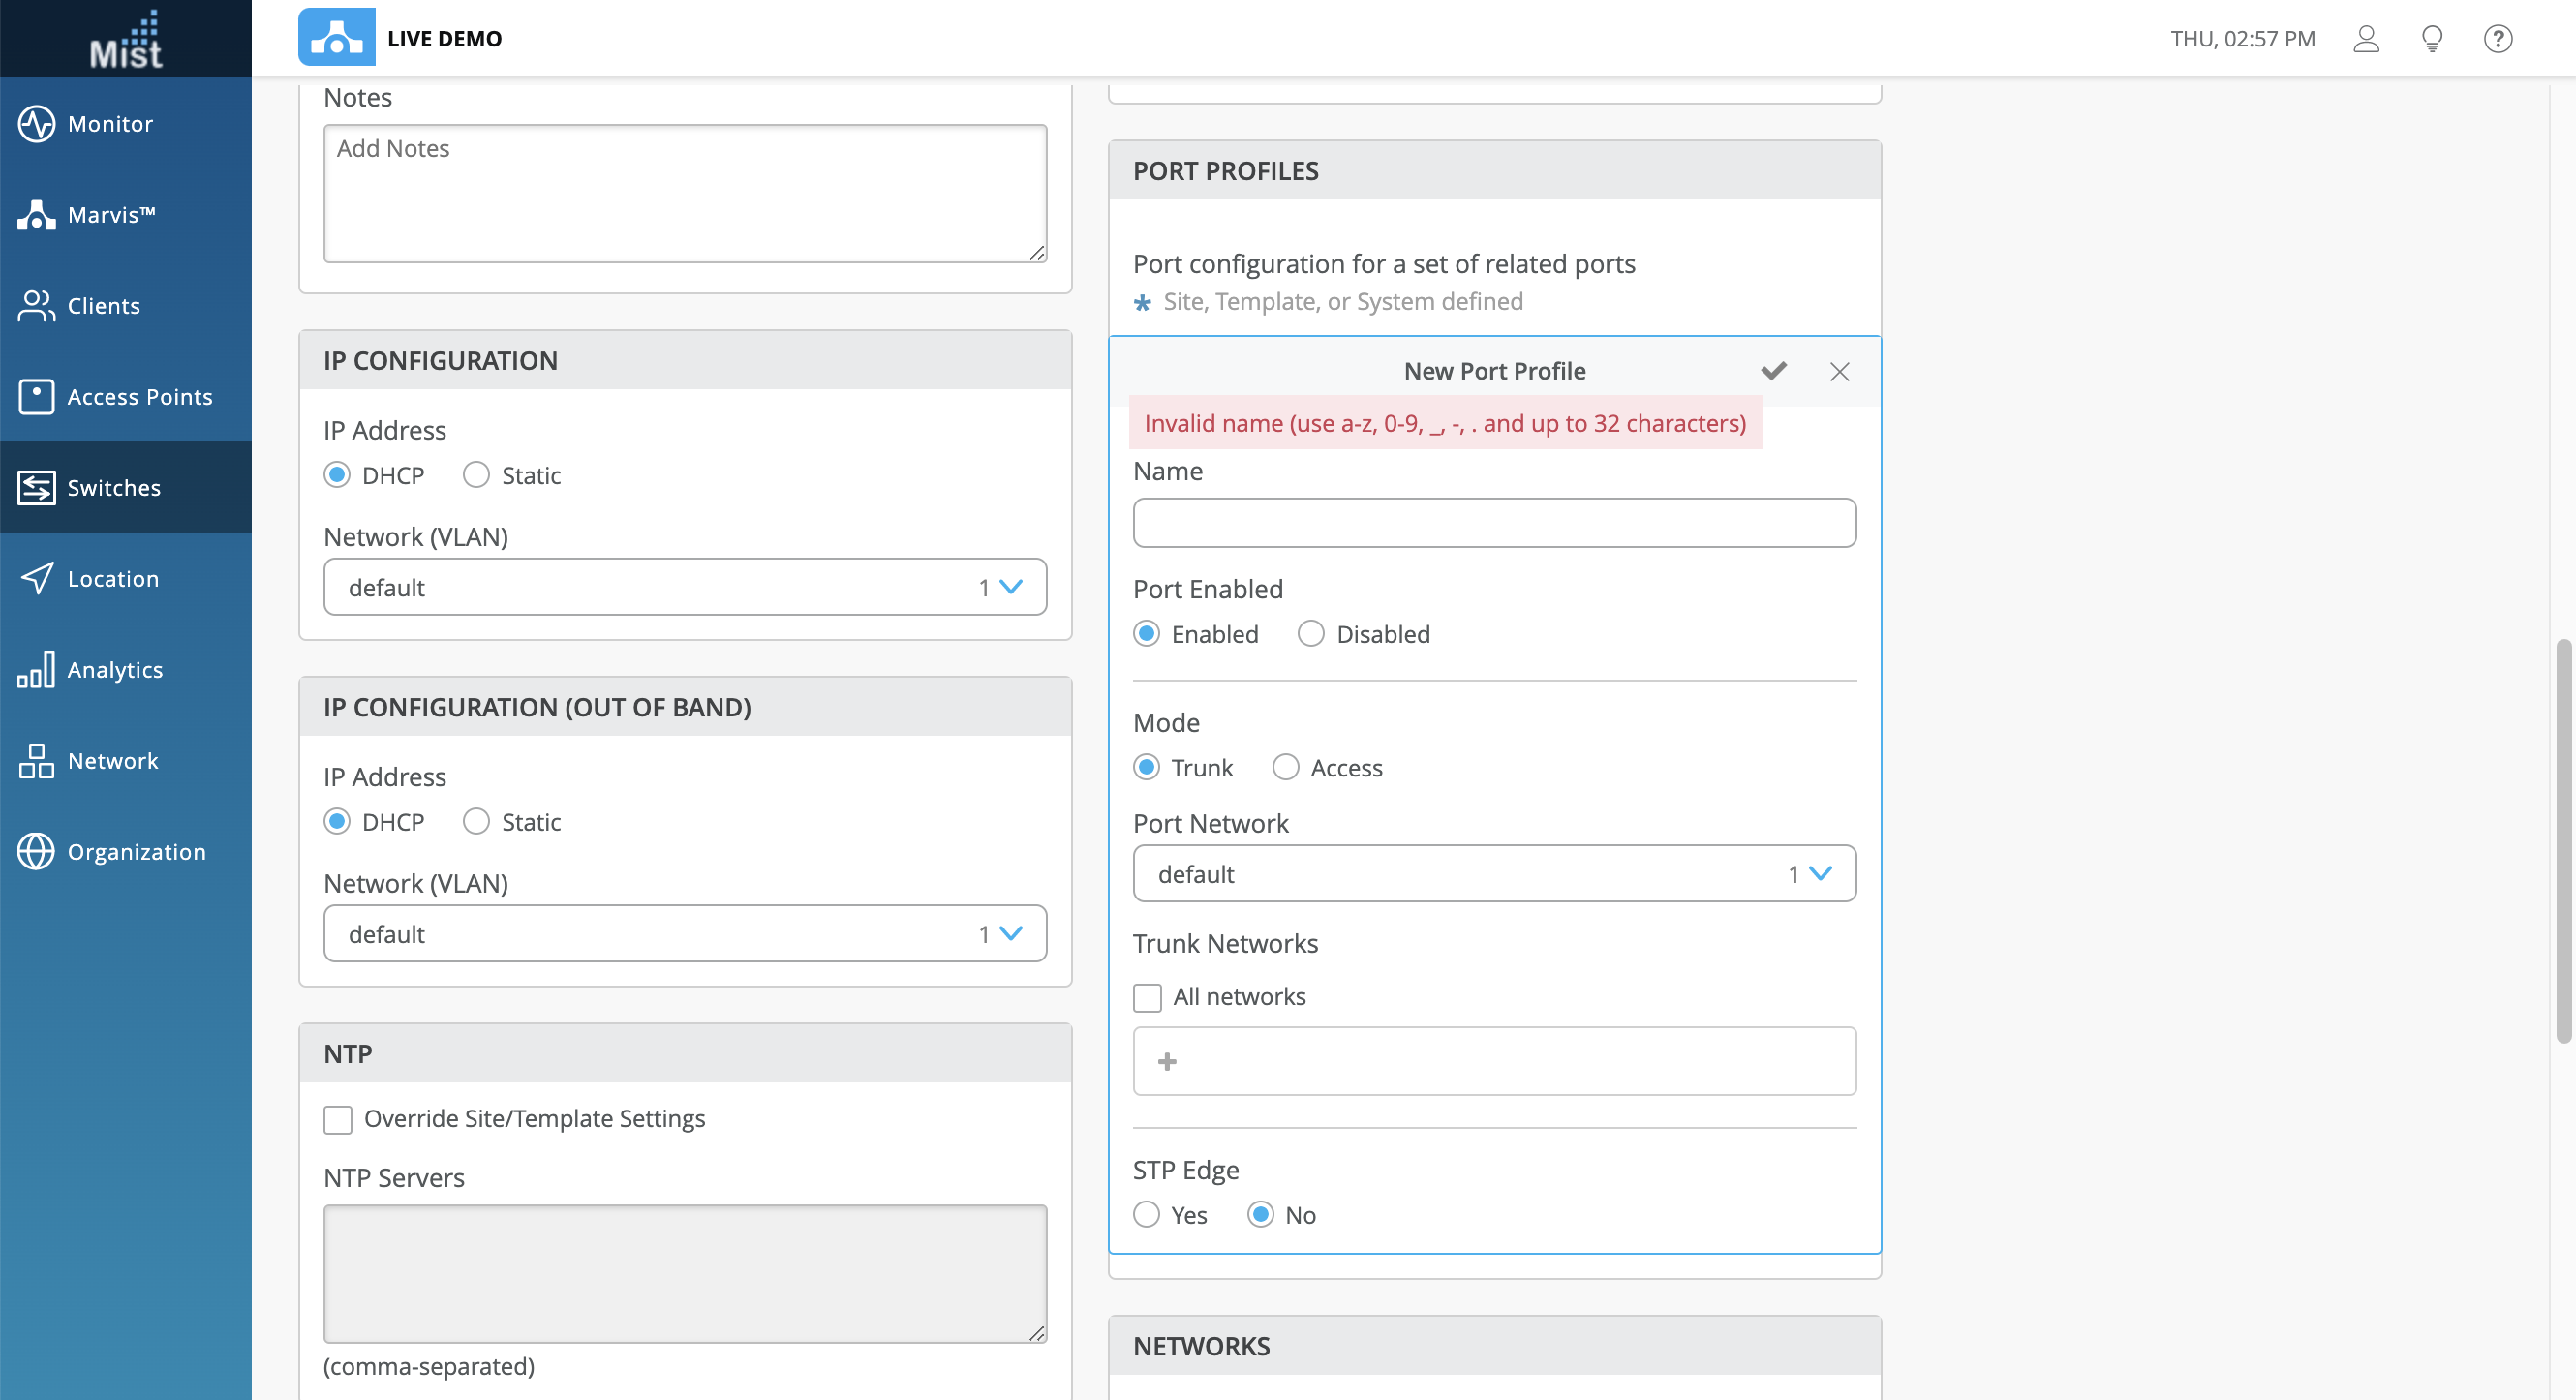The image size is (2576, 1400).
Task: Click the Mist logo
Action: 126,40
